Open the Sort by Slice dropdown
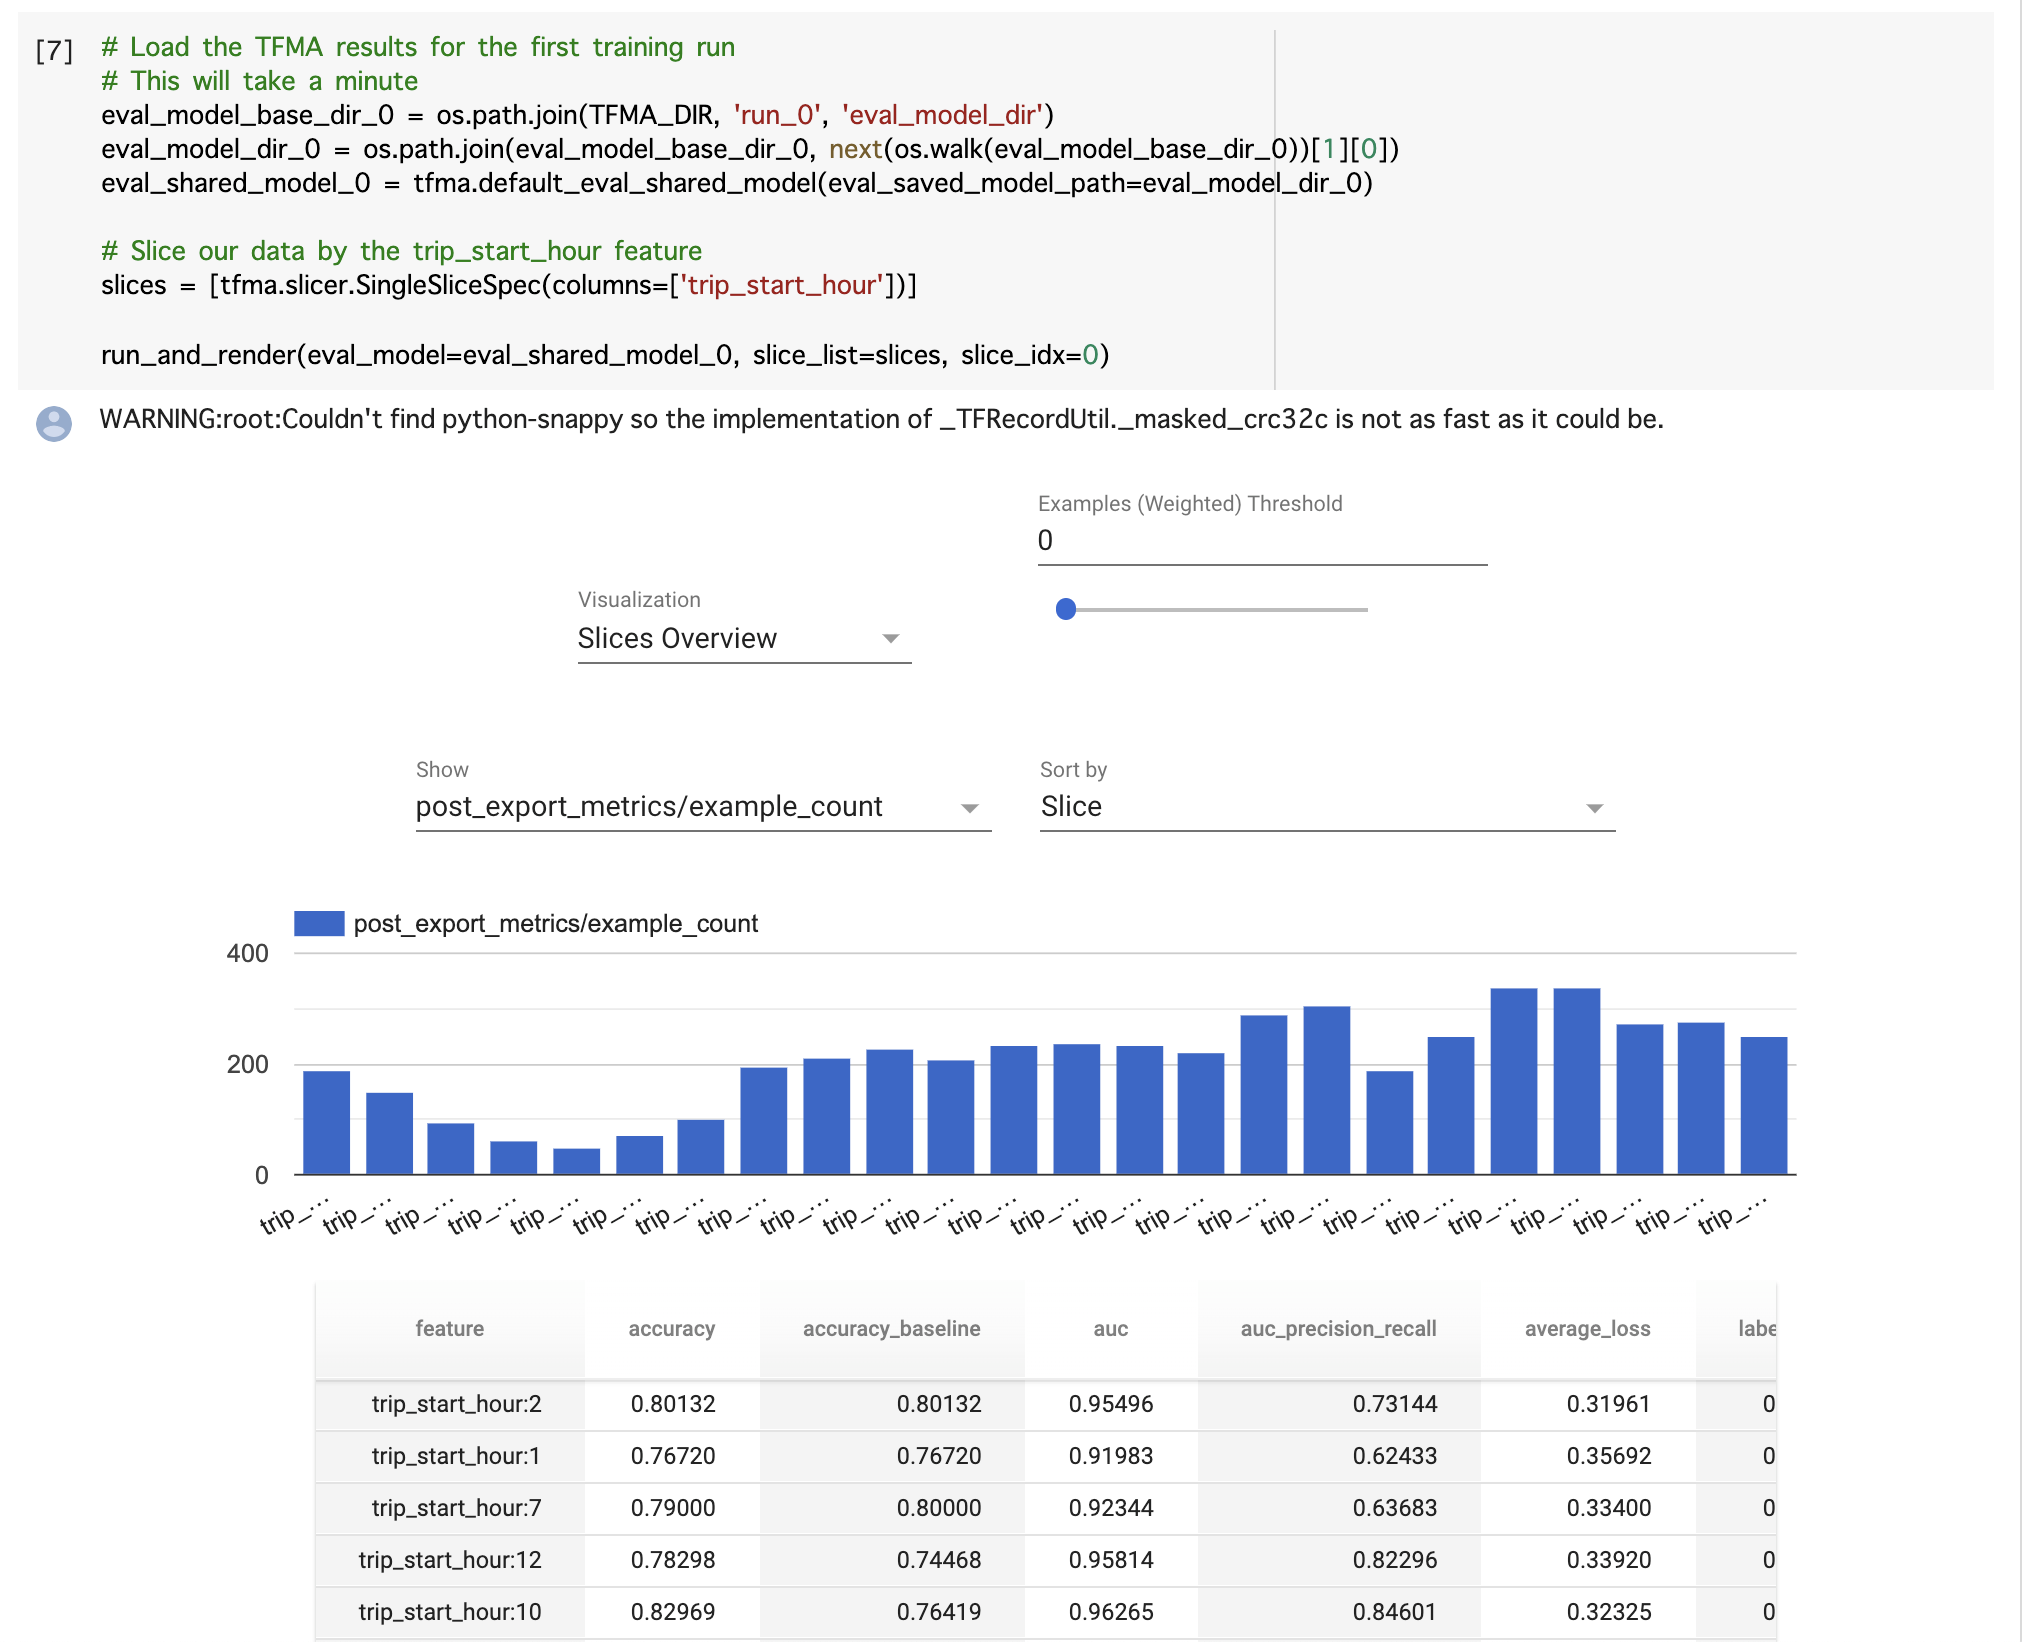Image resolution: width=2022 pixels, height=1642 pixels. pos(1594,808)
